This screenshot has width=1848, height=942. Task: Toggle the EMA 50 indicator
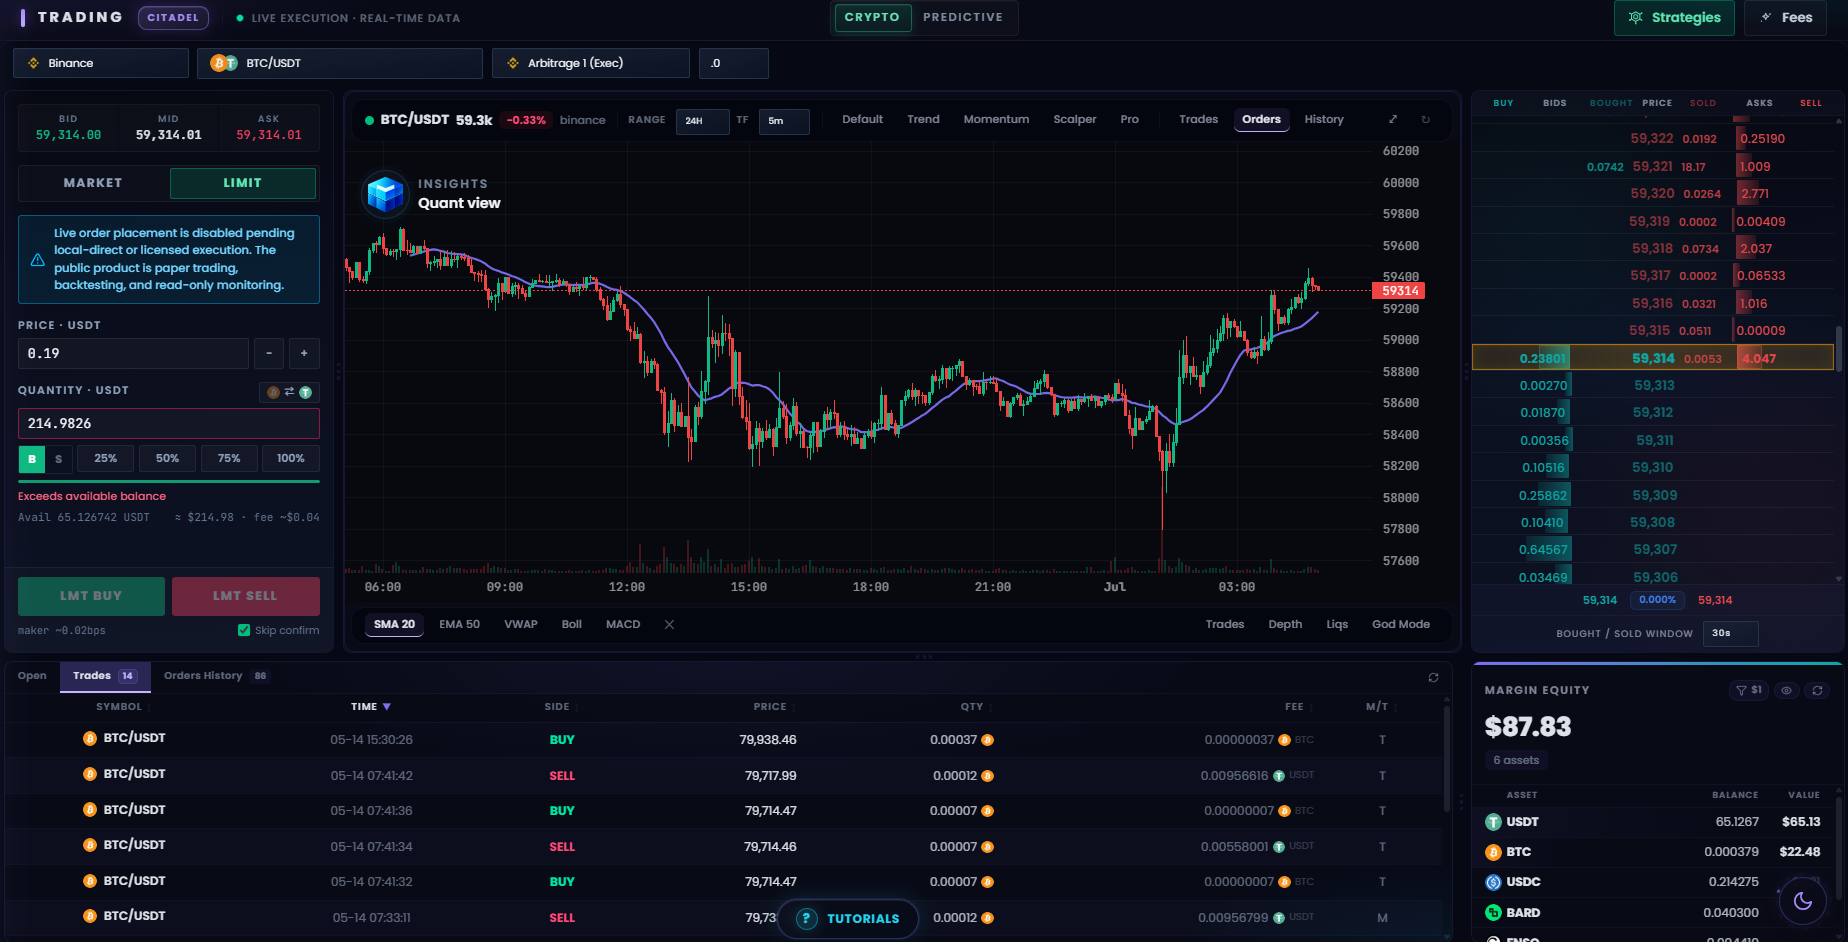pyautogui.click(x=459, y=624)
